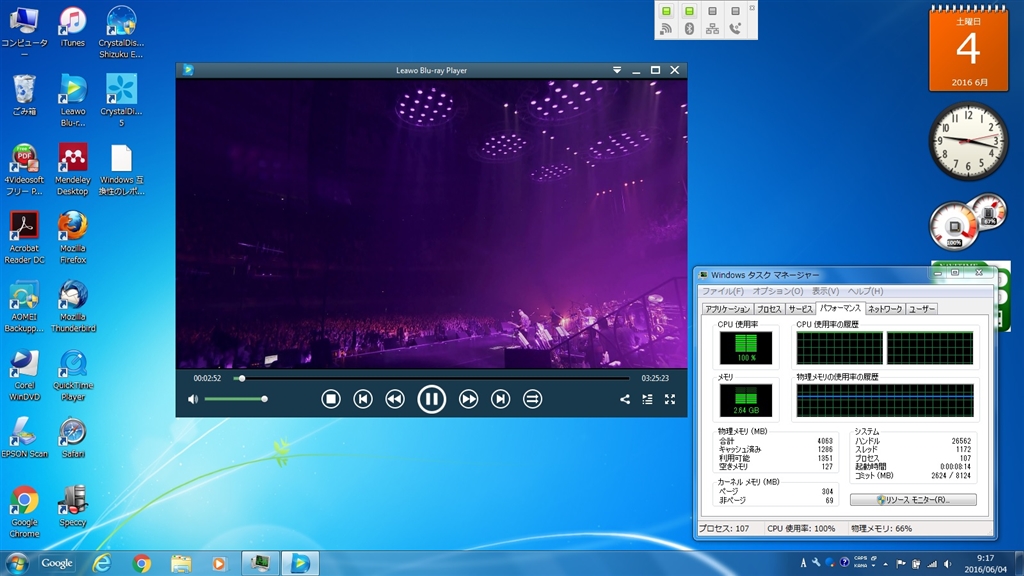1024x576 pixels.
Task: Open the Leawo title bar dropdown menu
Action: click(617, 70)
